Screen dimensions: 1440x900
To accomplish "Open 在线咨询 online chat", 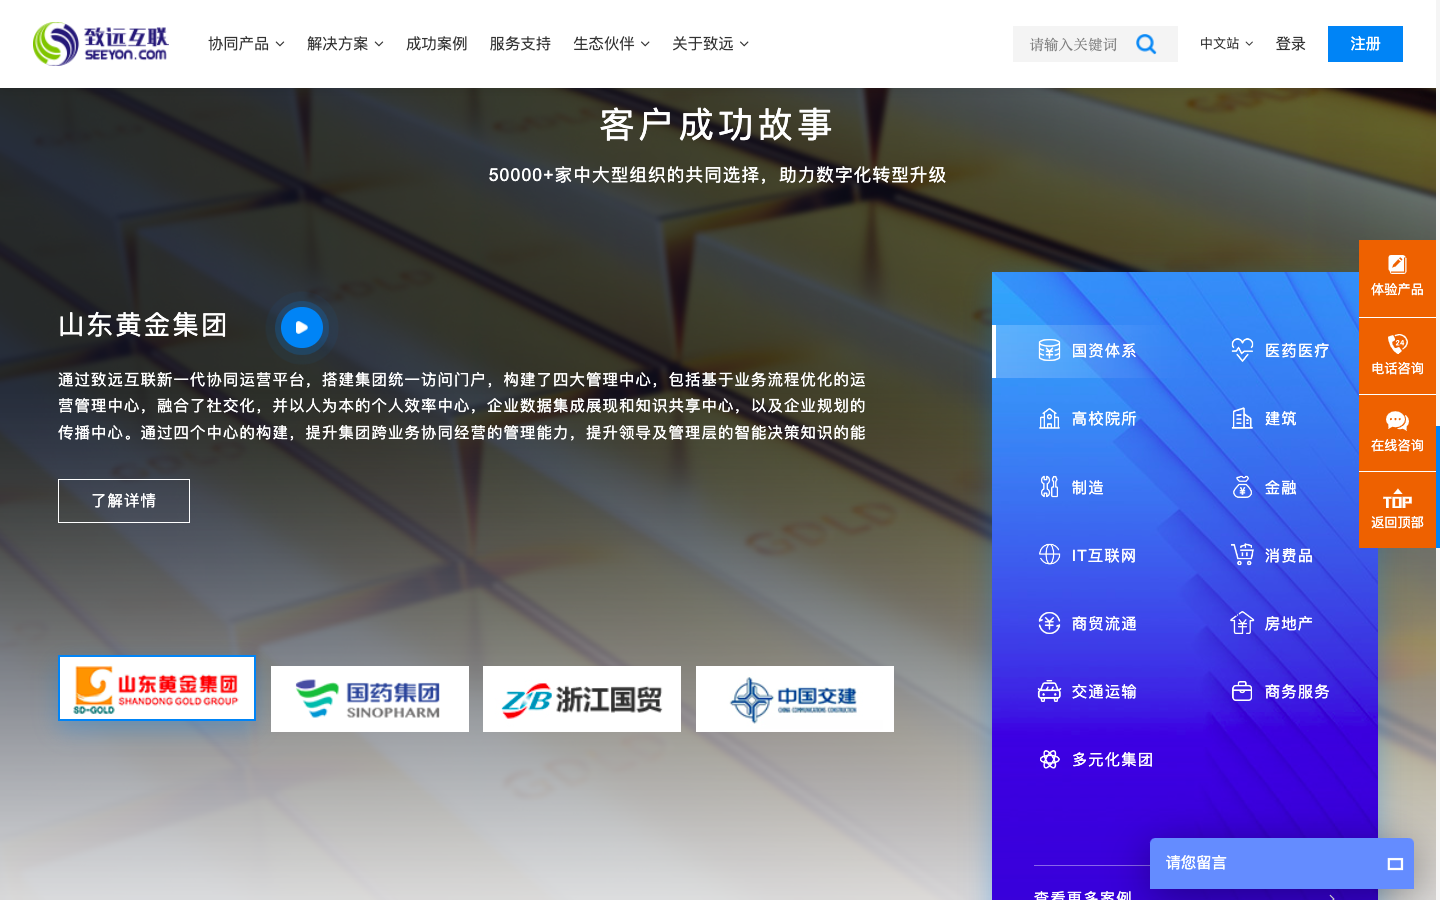I will (x=1397, y=433).
